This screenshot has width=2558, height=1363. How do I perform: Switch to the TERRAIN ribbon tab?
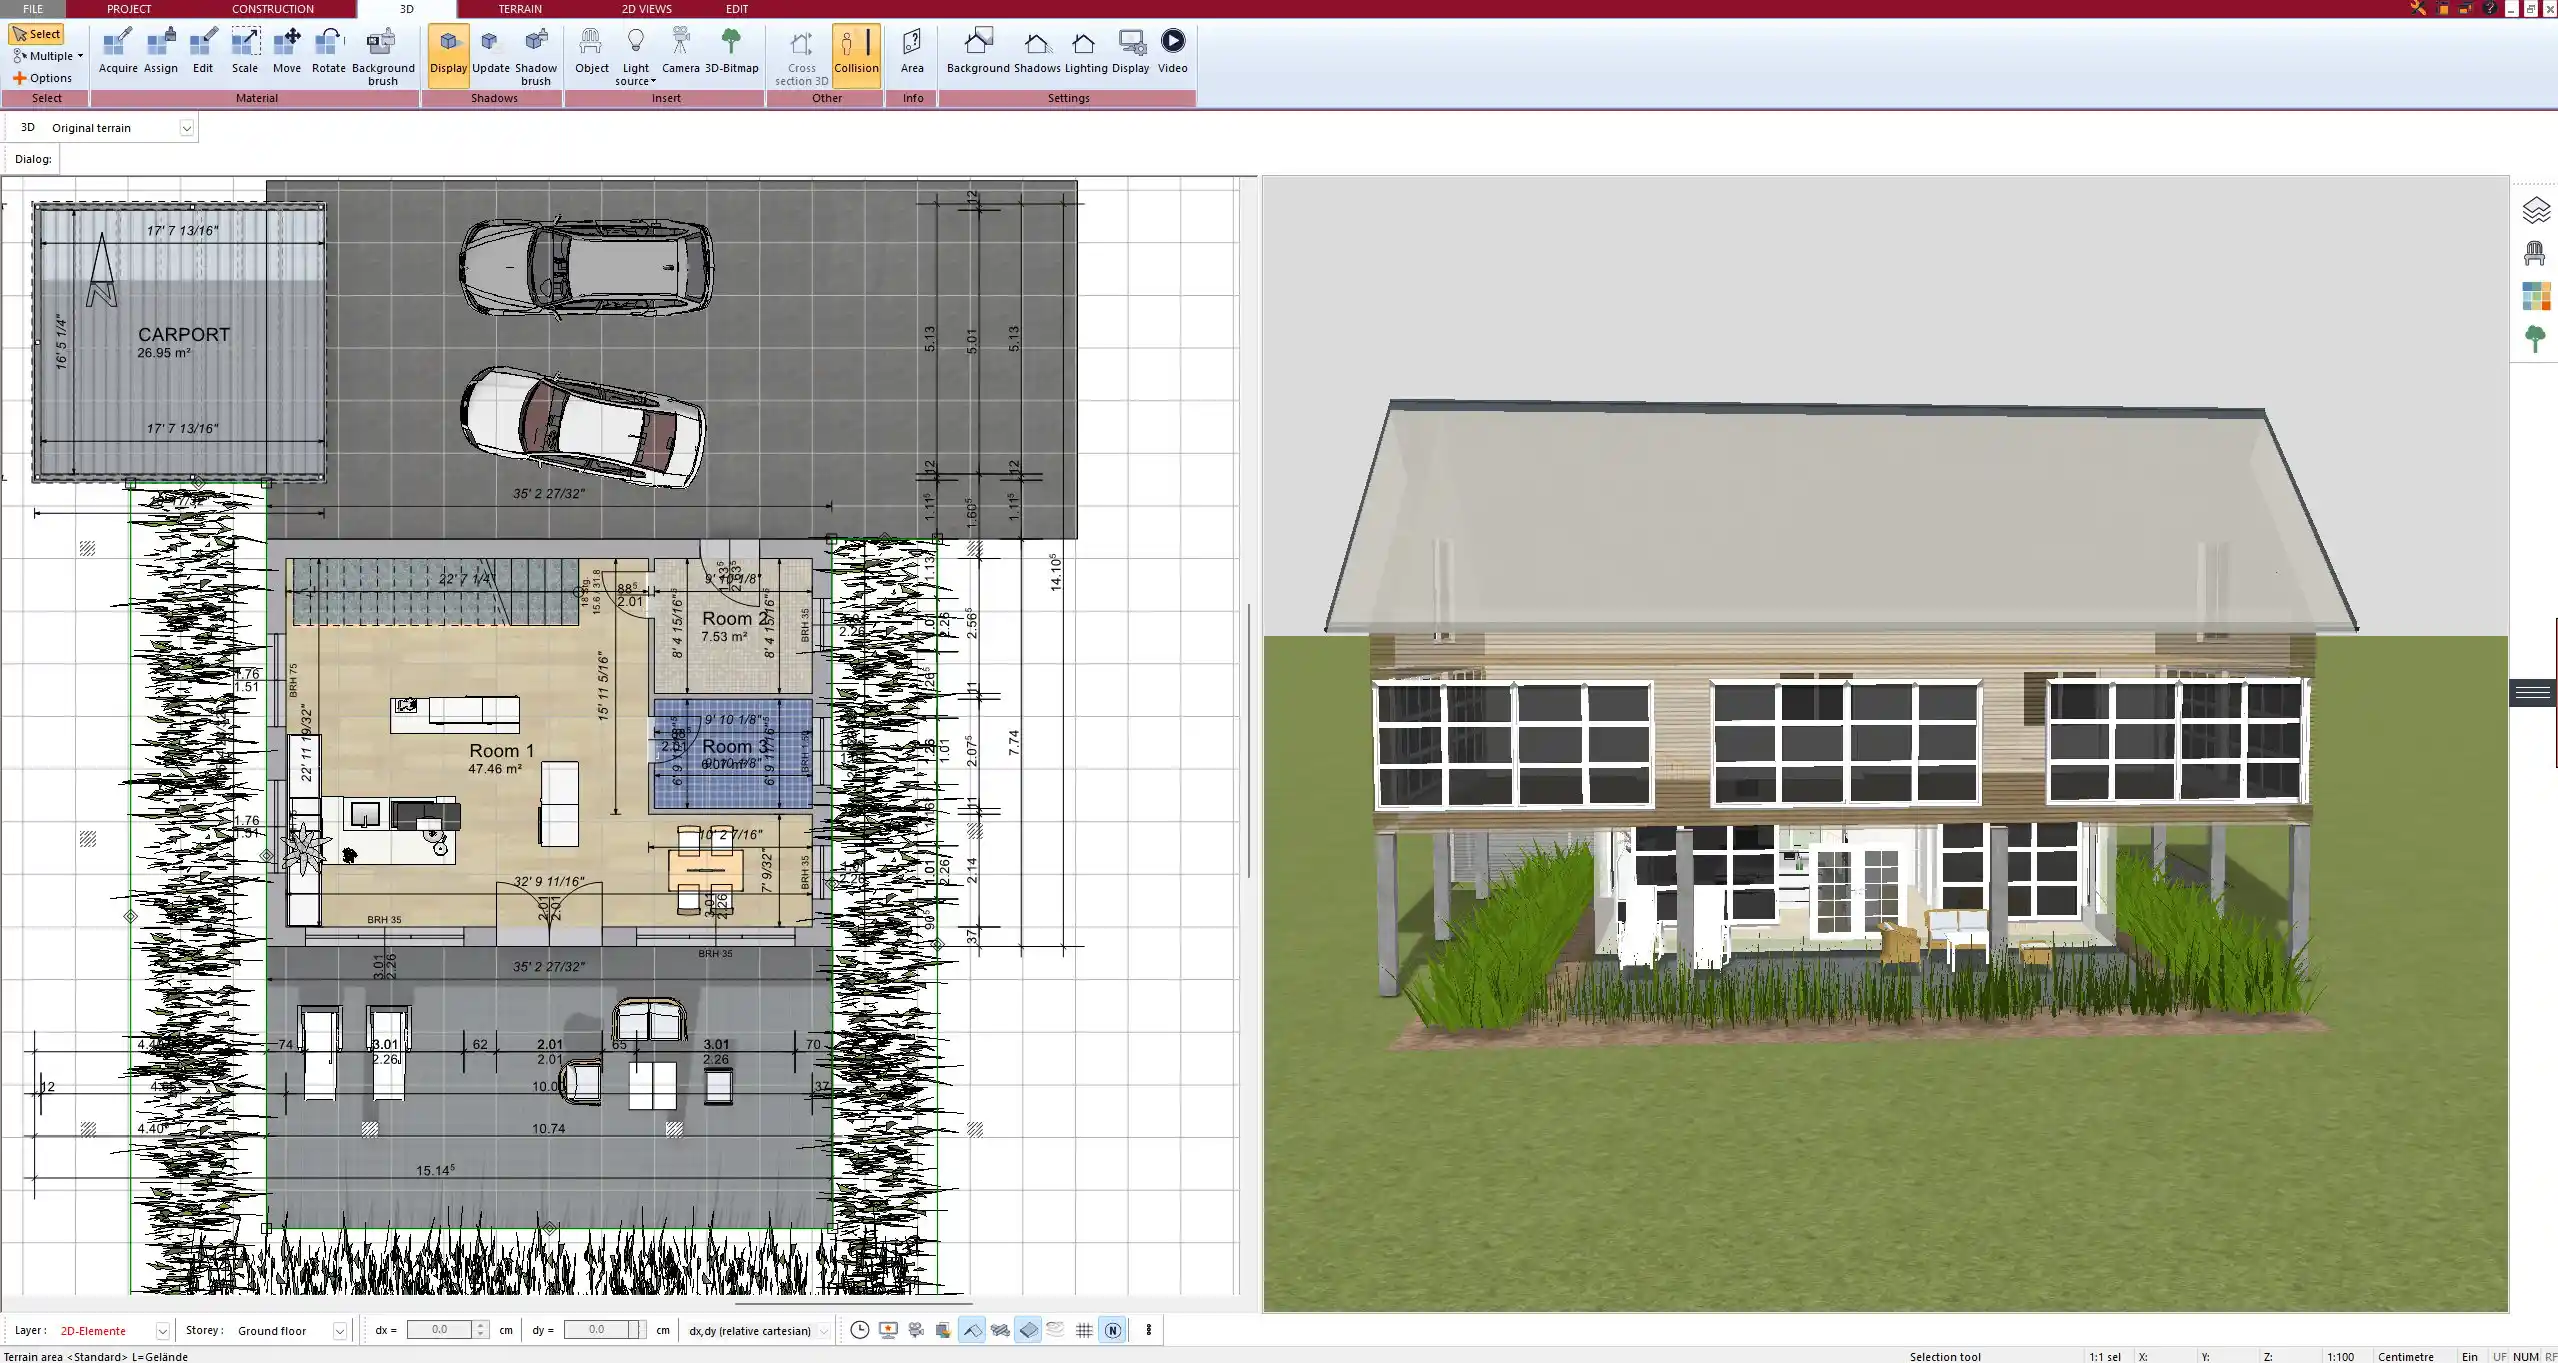click(x=519, y=9)
